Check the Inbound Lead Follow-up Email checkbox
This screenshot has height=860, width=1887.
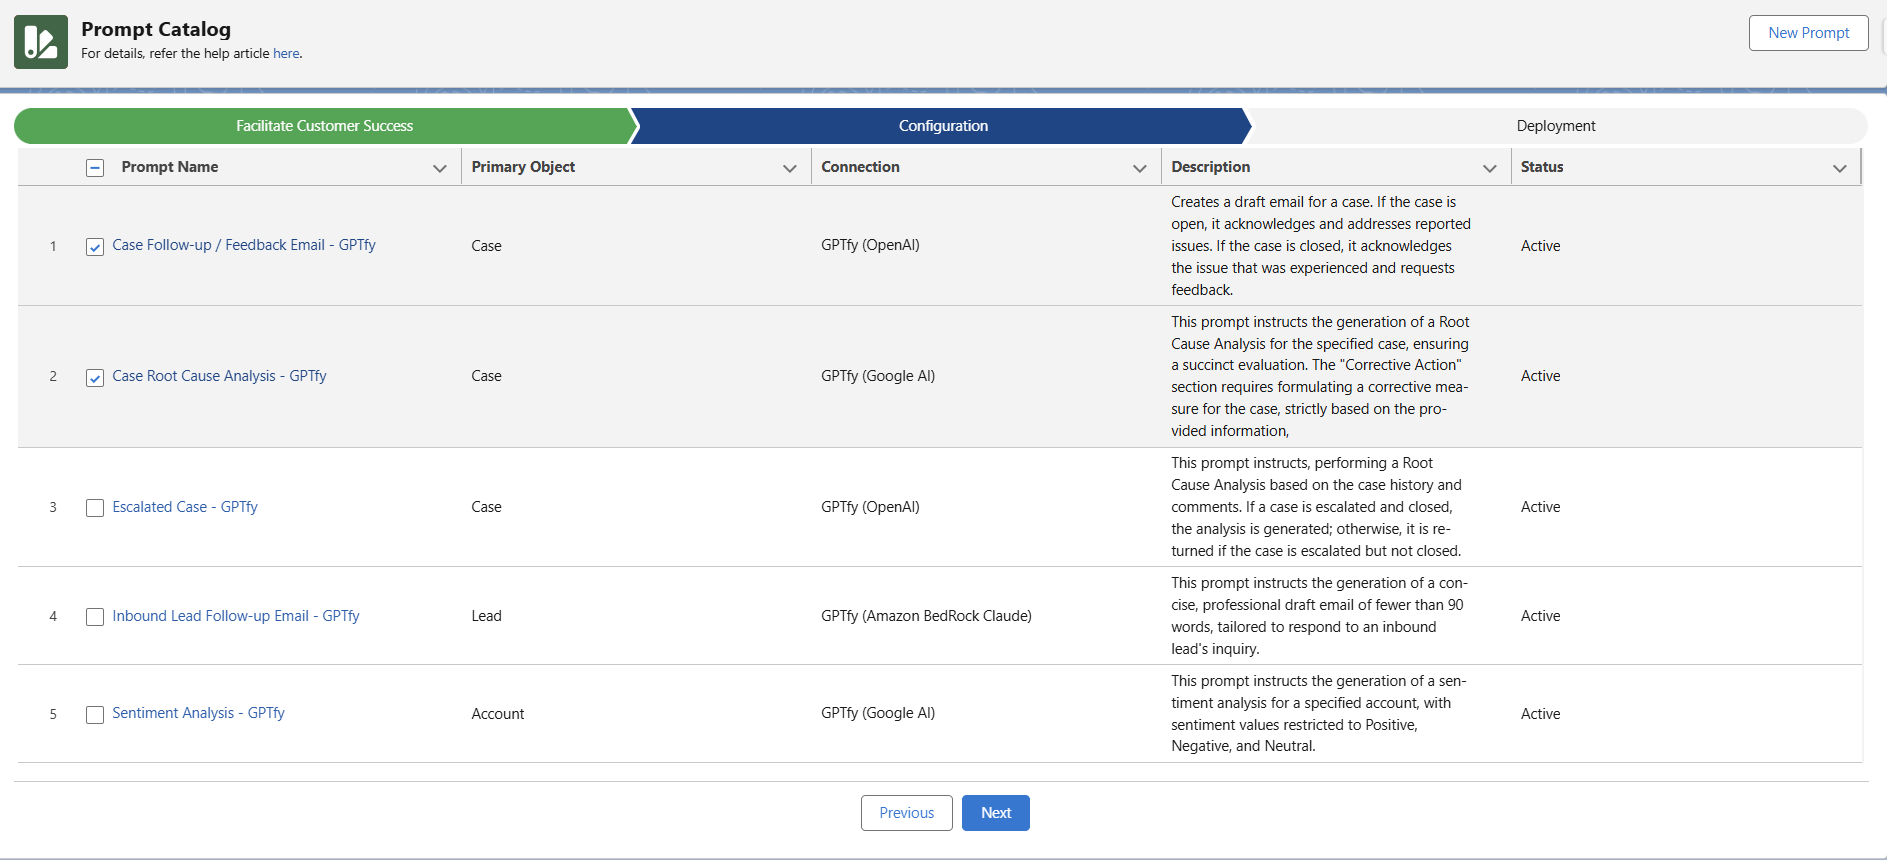[95, 617]
